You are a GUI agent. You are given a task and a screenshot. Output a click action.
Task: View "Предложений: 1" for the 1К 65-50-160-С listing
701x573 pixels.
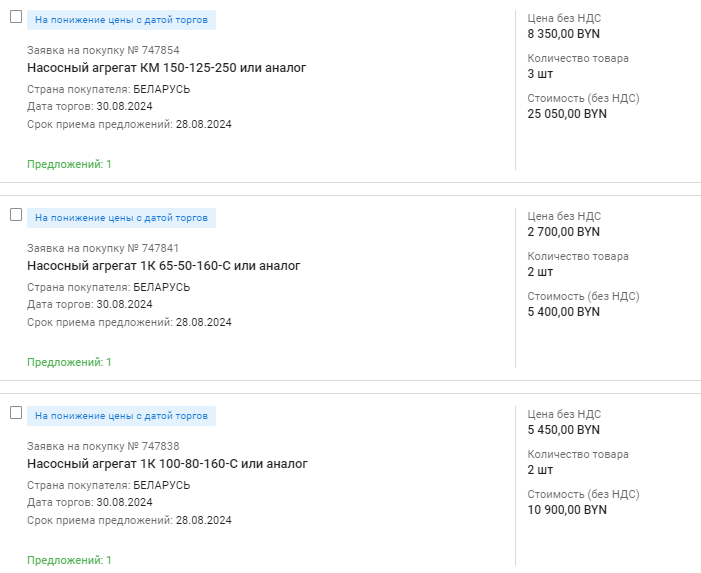[x=69, y=362]
